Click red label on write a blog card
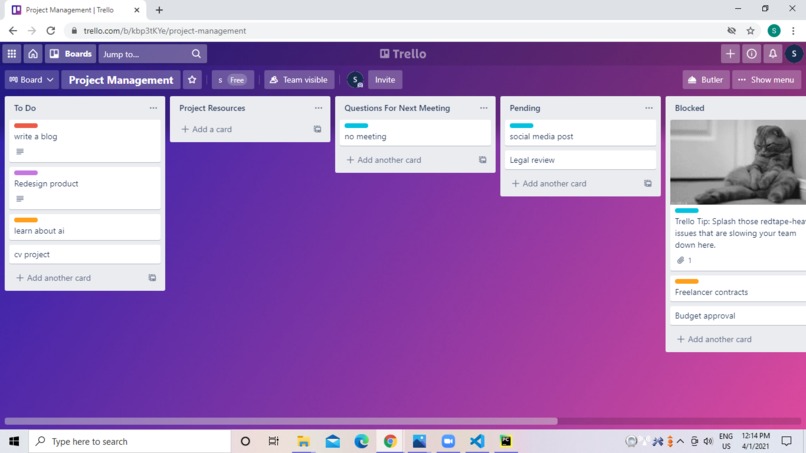Screen dimensions: 806x453 pyautogui.click(x=26, y=125)
